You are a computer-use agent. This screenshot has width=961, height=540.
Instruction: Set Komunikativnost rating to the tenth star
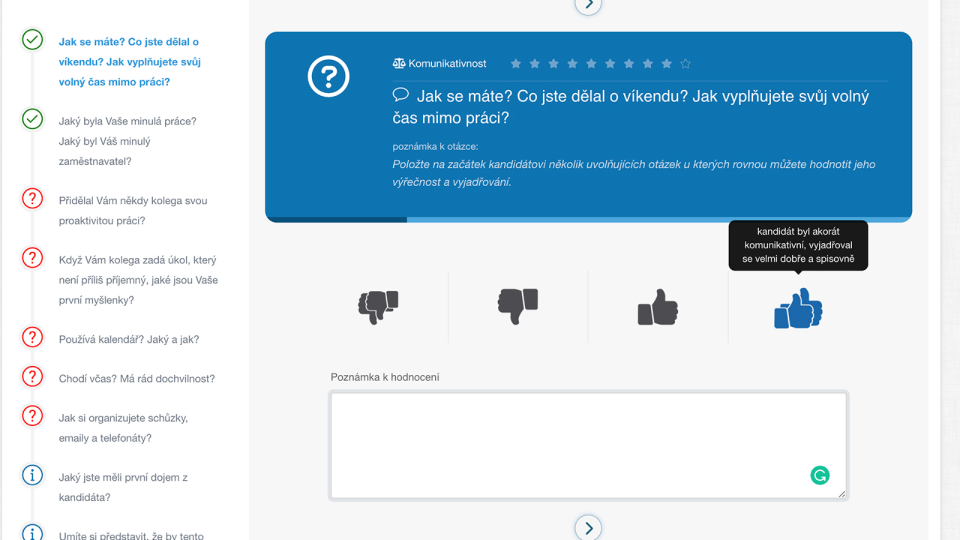pyautogui.click(x=685, y=64)
